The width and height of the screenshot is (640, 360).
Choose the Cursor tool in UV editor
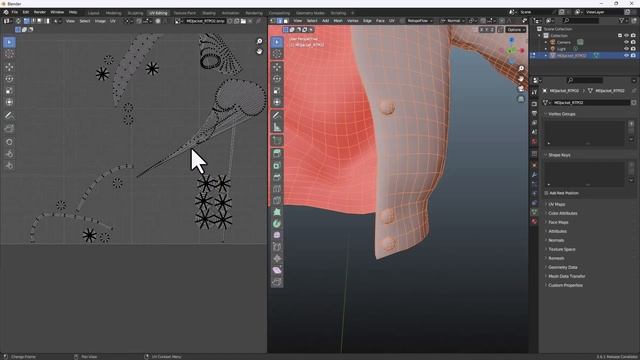click(9, 54)
